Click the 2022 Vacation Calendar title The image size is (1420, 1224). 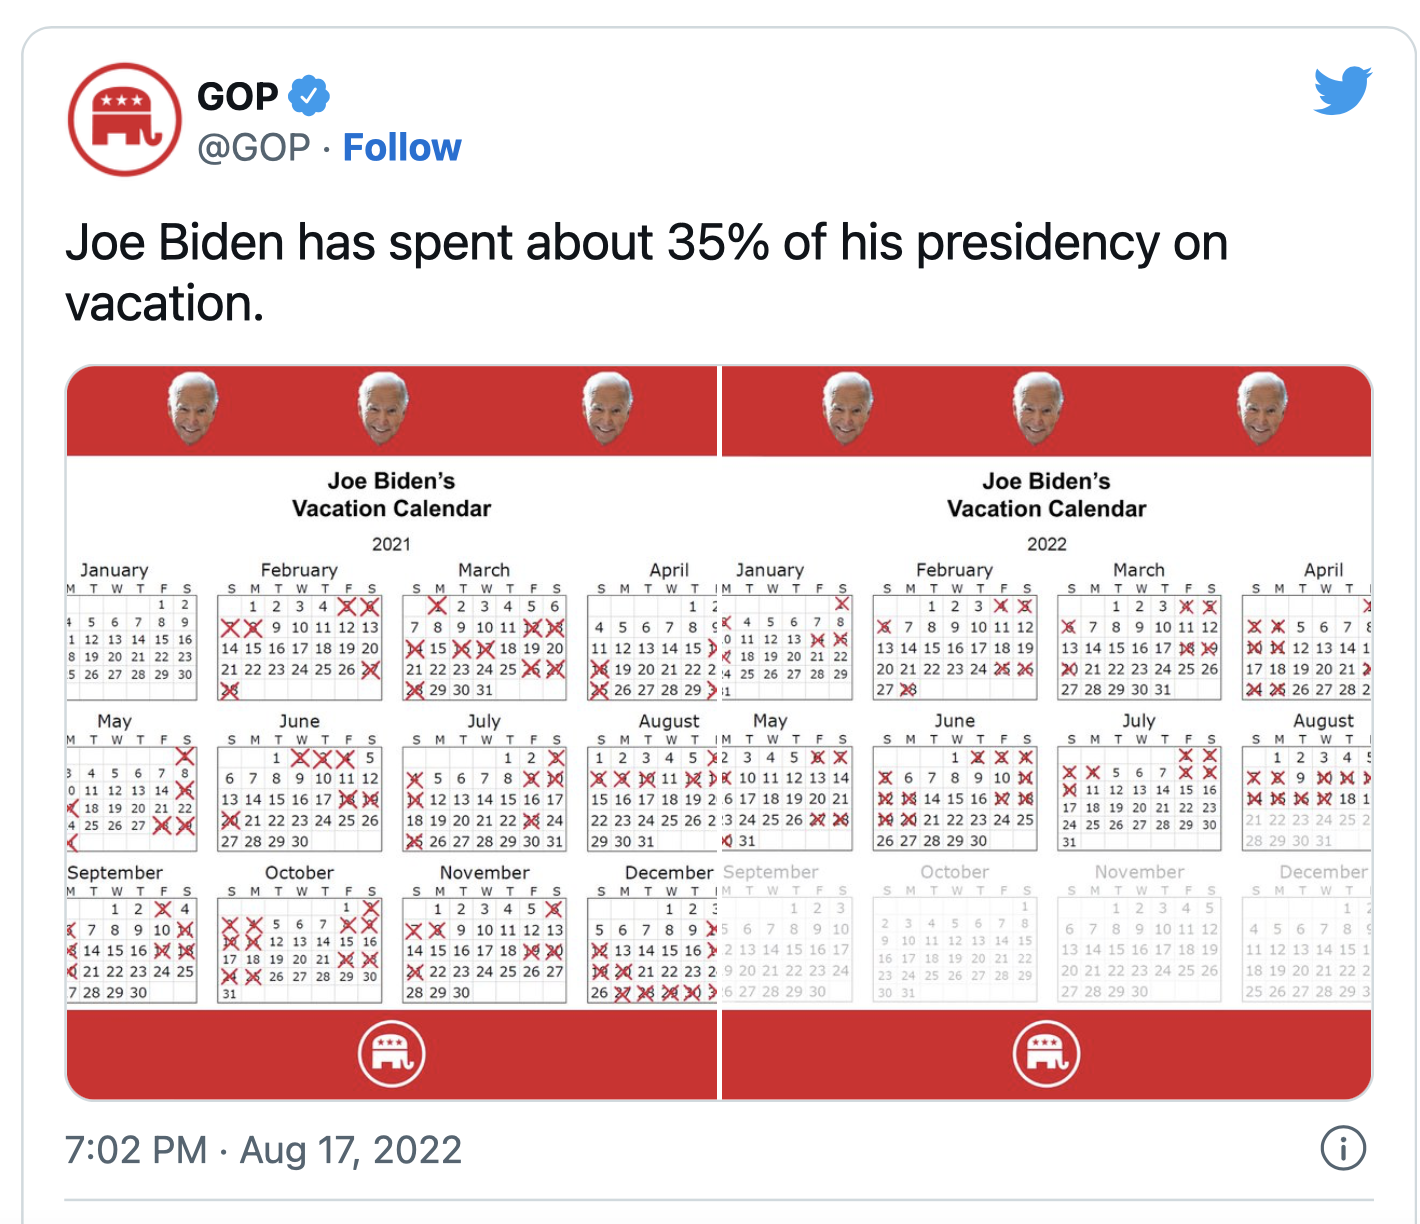coord(1046,495)
